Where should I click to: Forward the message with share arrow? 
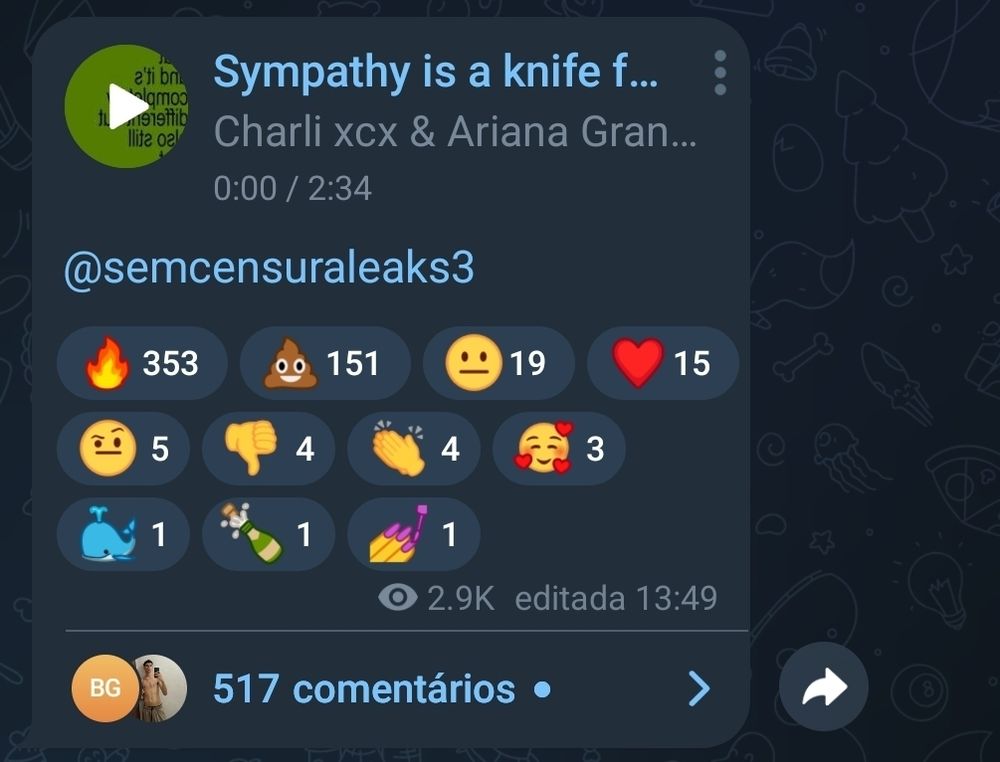pos(823,687)
